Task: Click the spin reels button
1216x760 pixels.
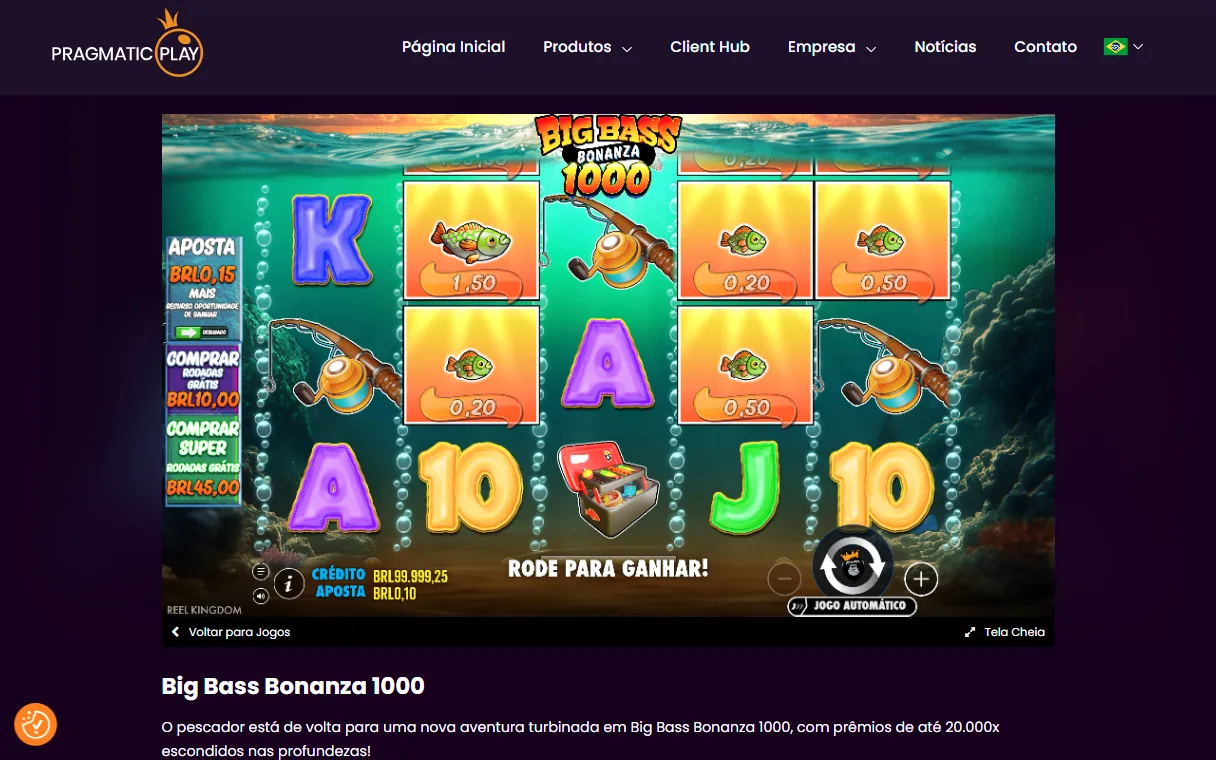Action: click(852, 565)
